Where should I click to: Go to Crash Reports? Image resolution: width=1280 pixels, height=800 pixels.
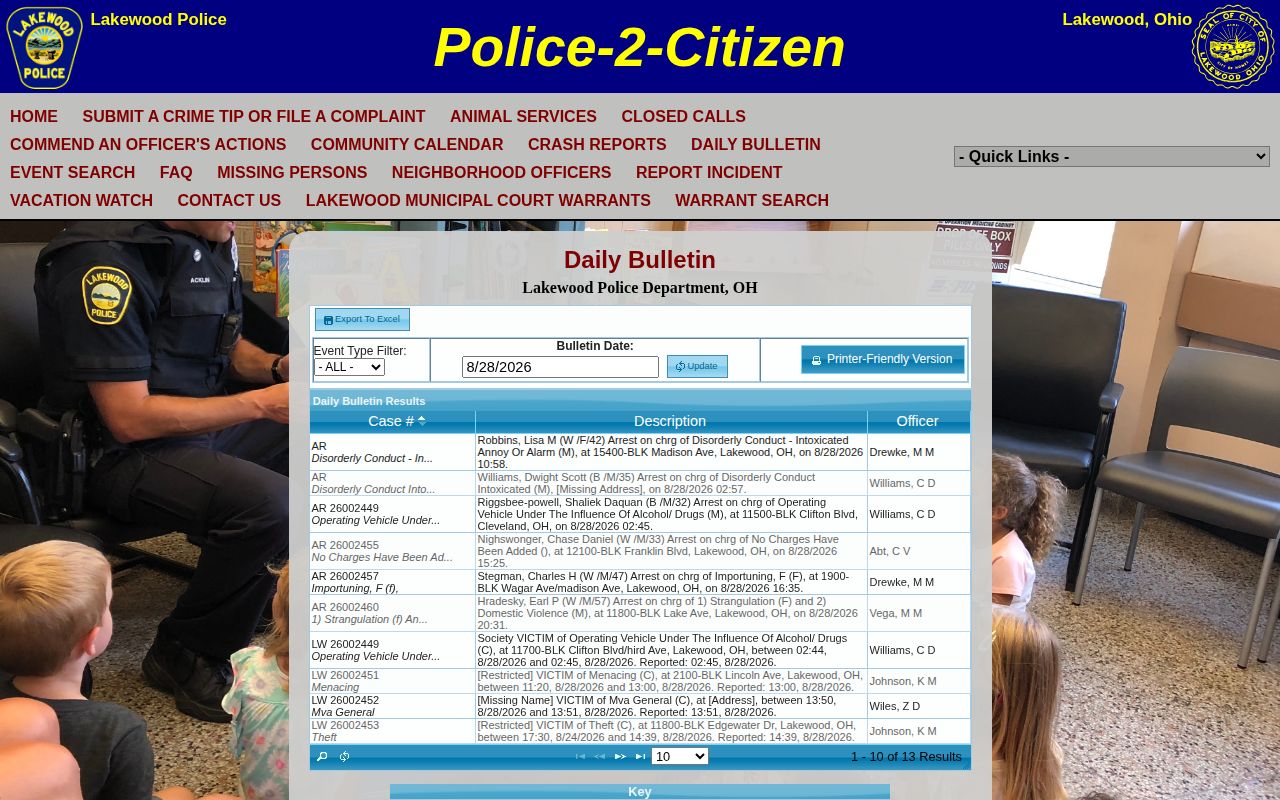(x=597, y=144)
